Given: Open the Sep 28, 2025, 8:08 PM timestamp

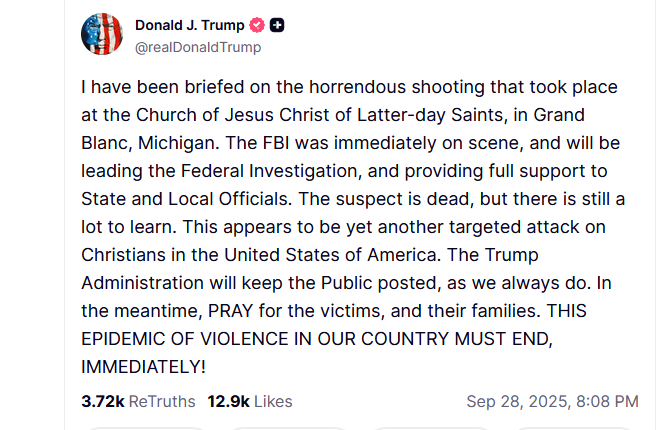Looking at the screenshot, I should coord(552,401).
